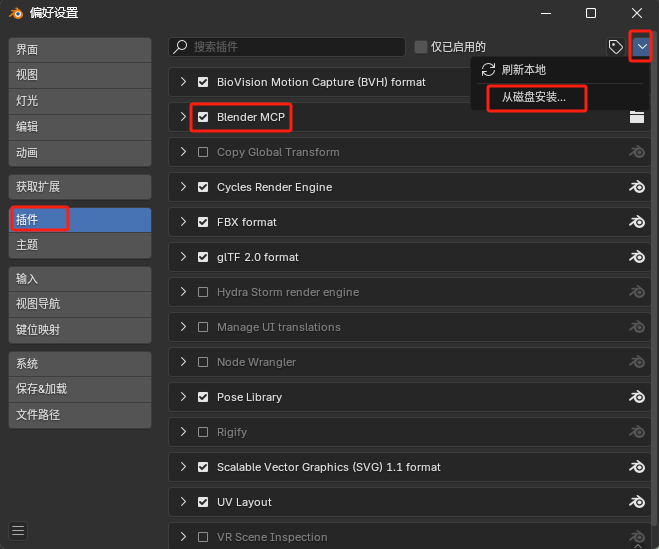Open 灯光 preferences tab
This screenshot has width=660, height=549.
80,101
